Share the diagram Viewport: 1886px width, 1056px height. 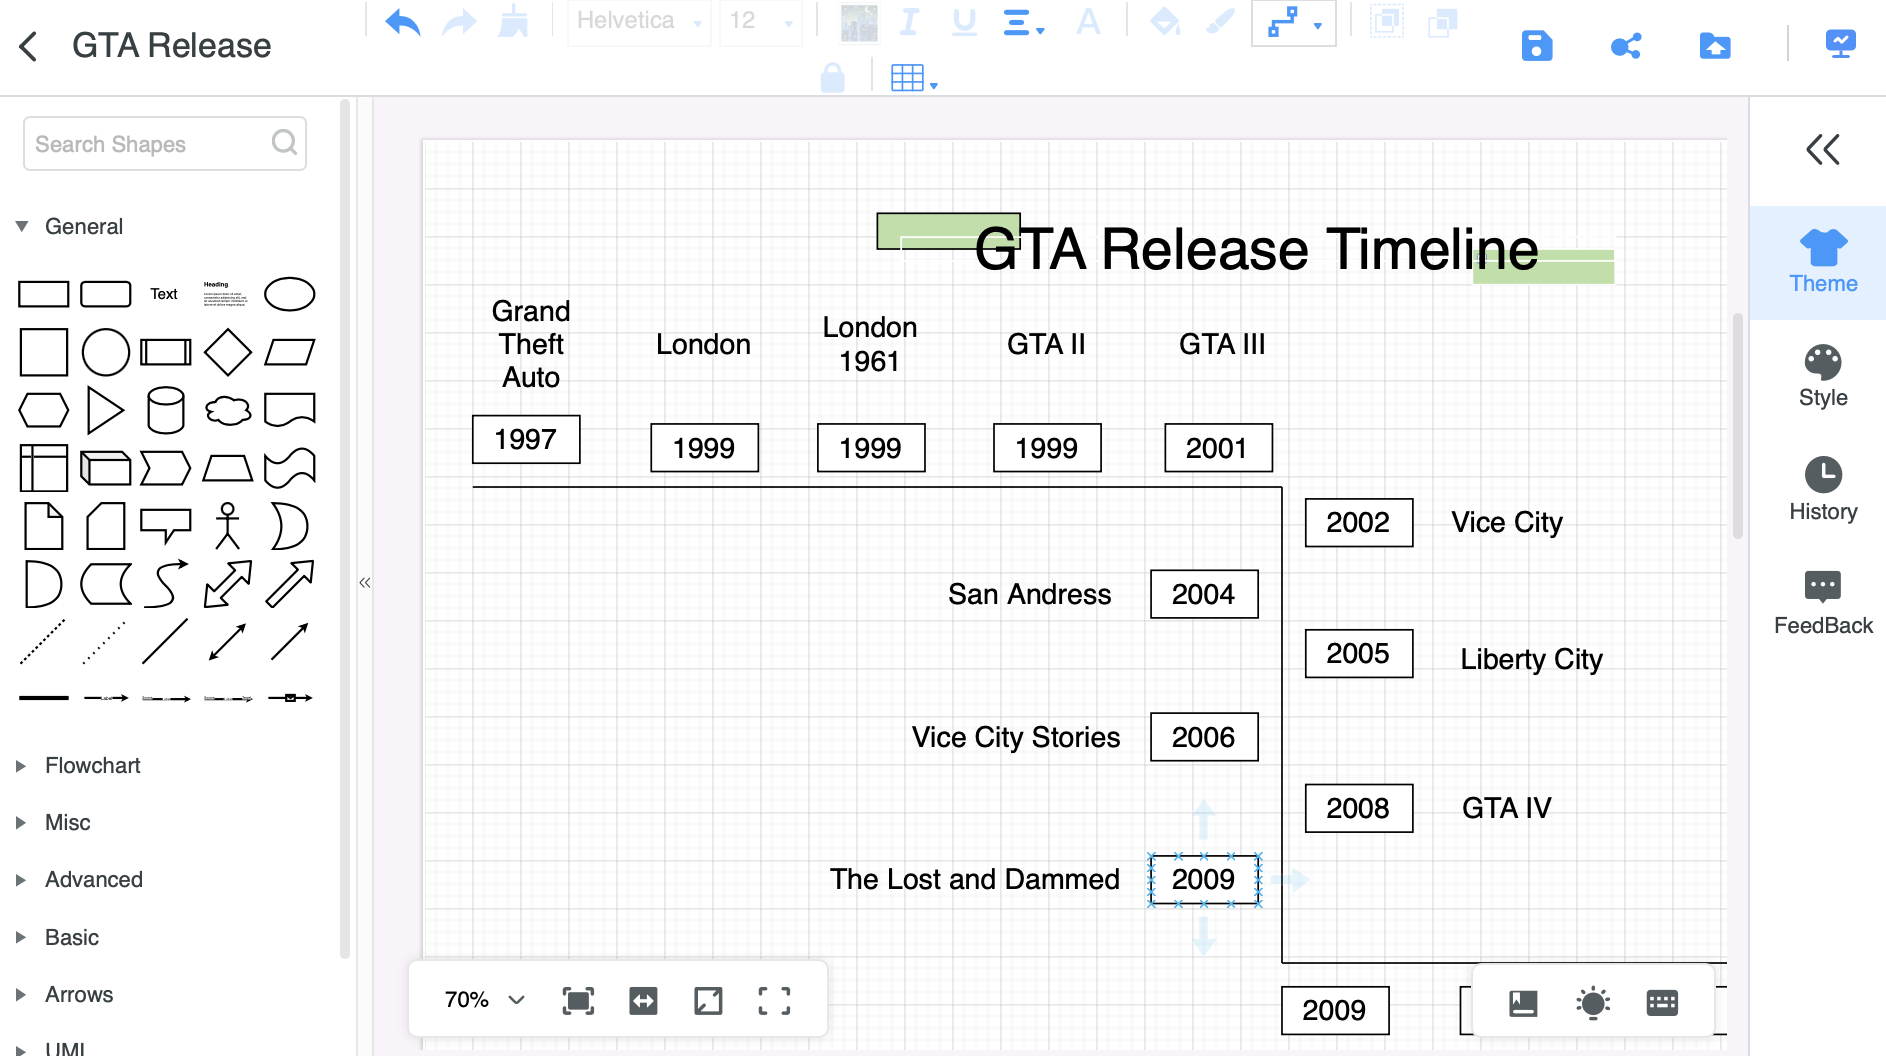coord(1626,46)
